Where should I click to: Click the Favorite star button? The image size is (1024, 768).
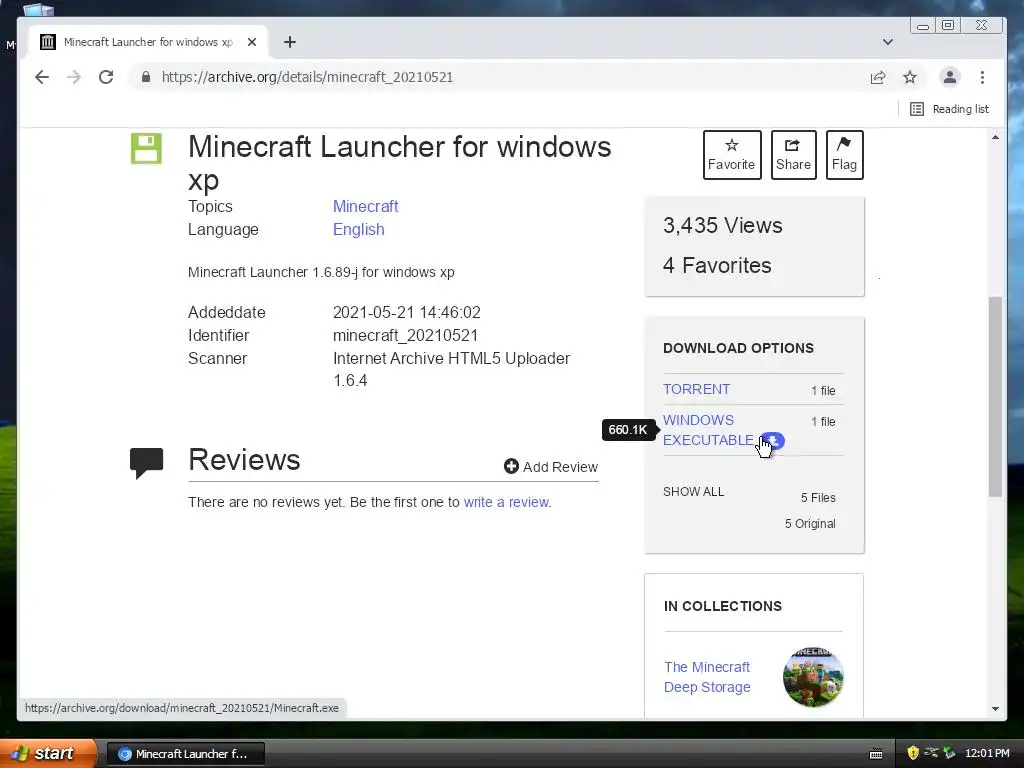(732, 155)
